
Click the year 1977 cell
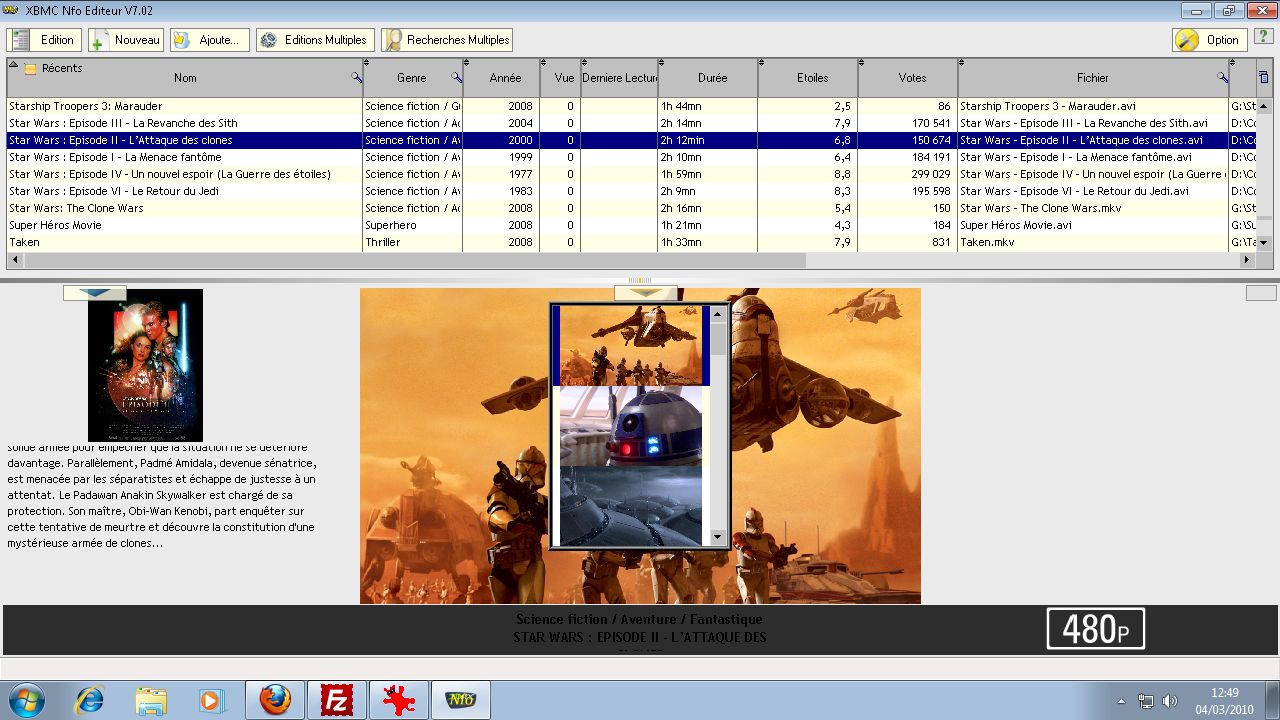coord(501,174)
